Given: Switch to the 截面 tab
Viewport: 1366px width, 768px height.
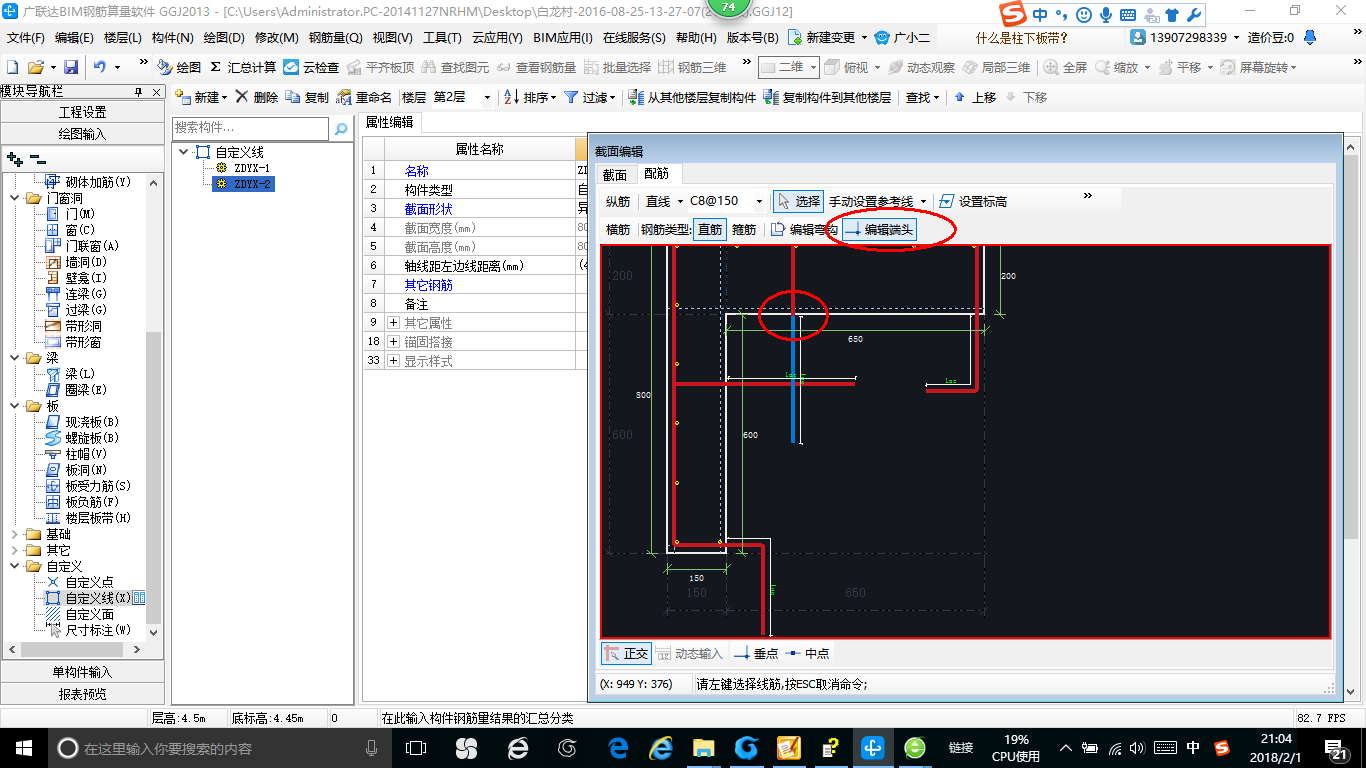Looking at the screenshot, I should click(615, 174).
